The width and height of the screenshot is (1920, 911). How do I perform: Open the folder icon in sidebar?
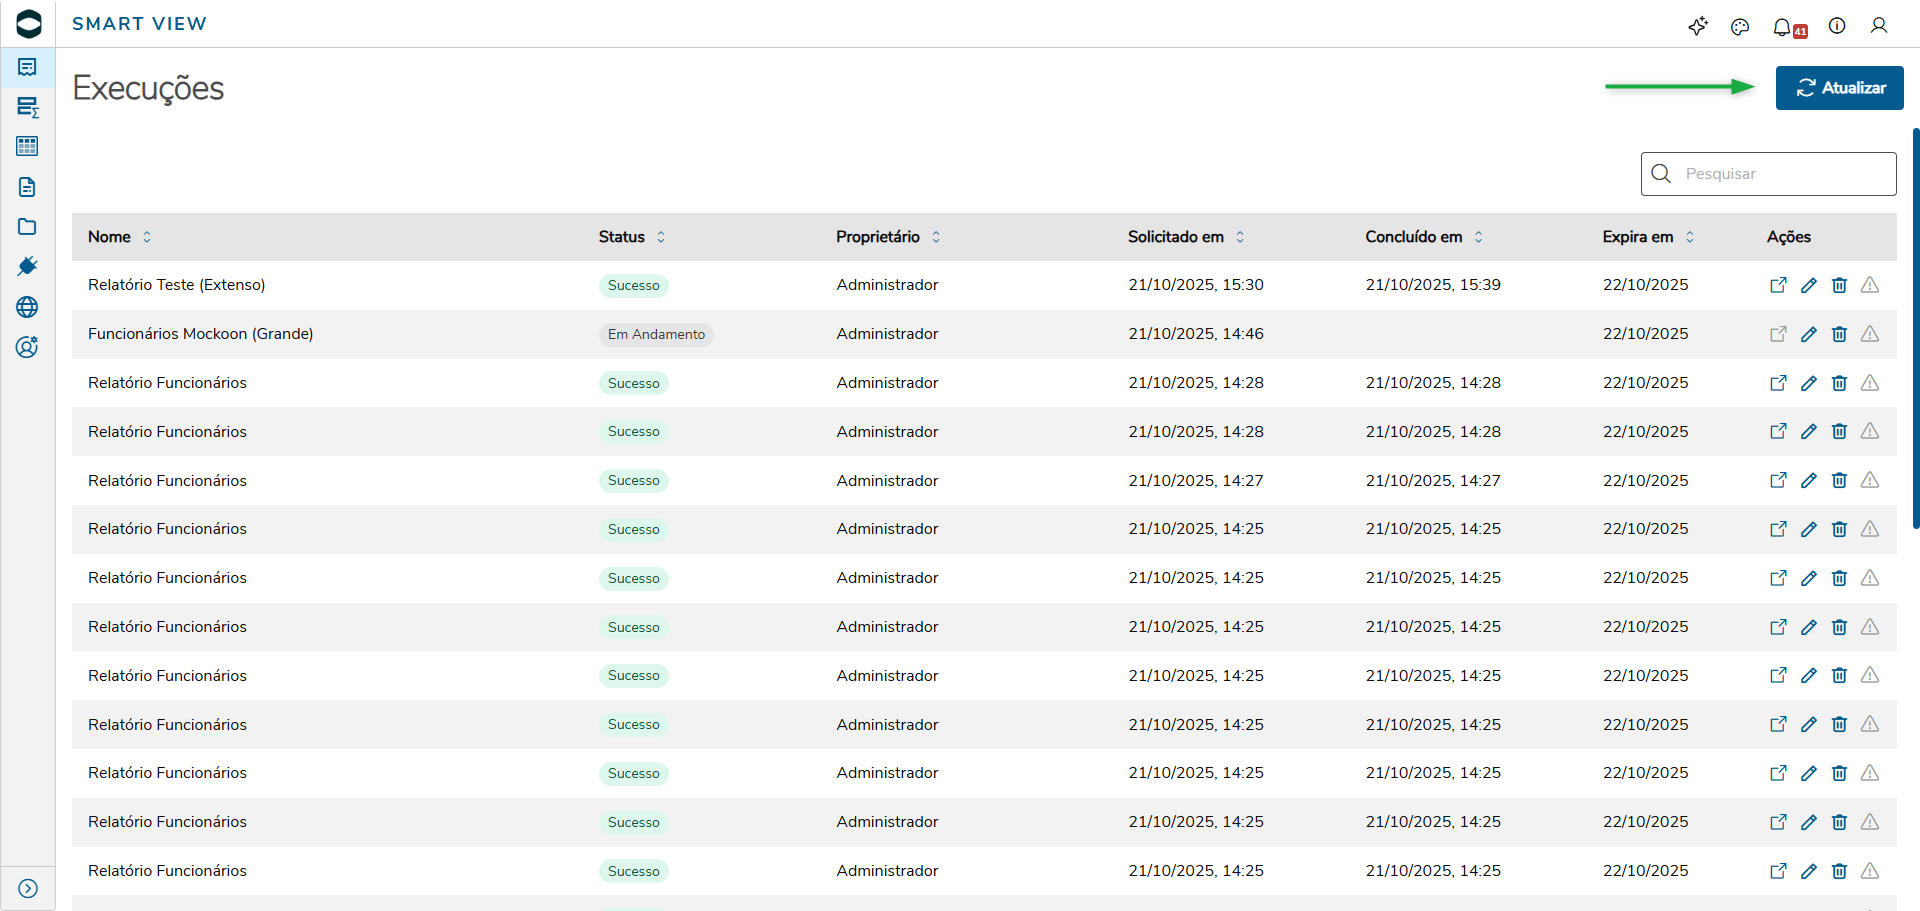(27, 227)
